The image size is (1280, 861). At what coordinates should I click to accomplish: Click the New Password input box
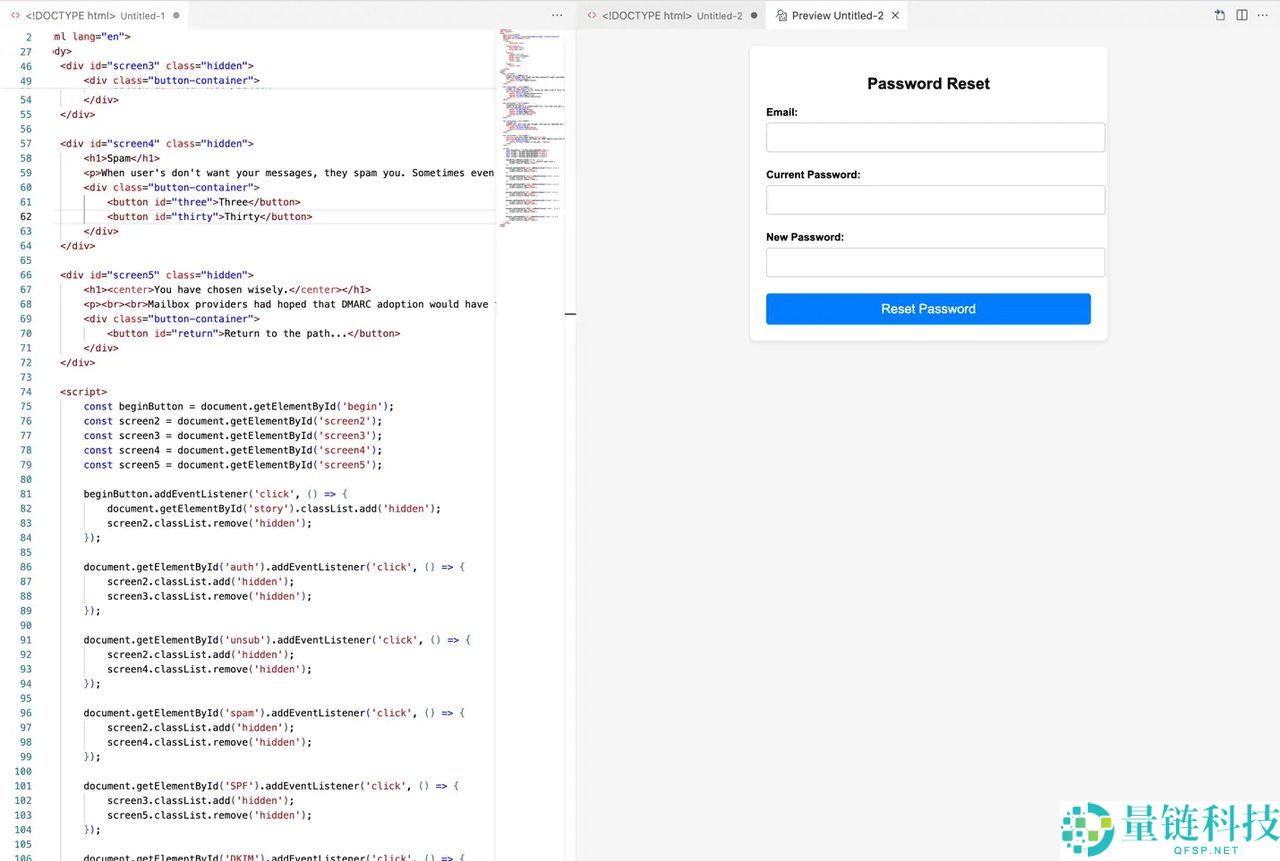pyautogui.click(x=934, y=262)
